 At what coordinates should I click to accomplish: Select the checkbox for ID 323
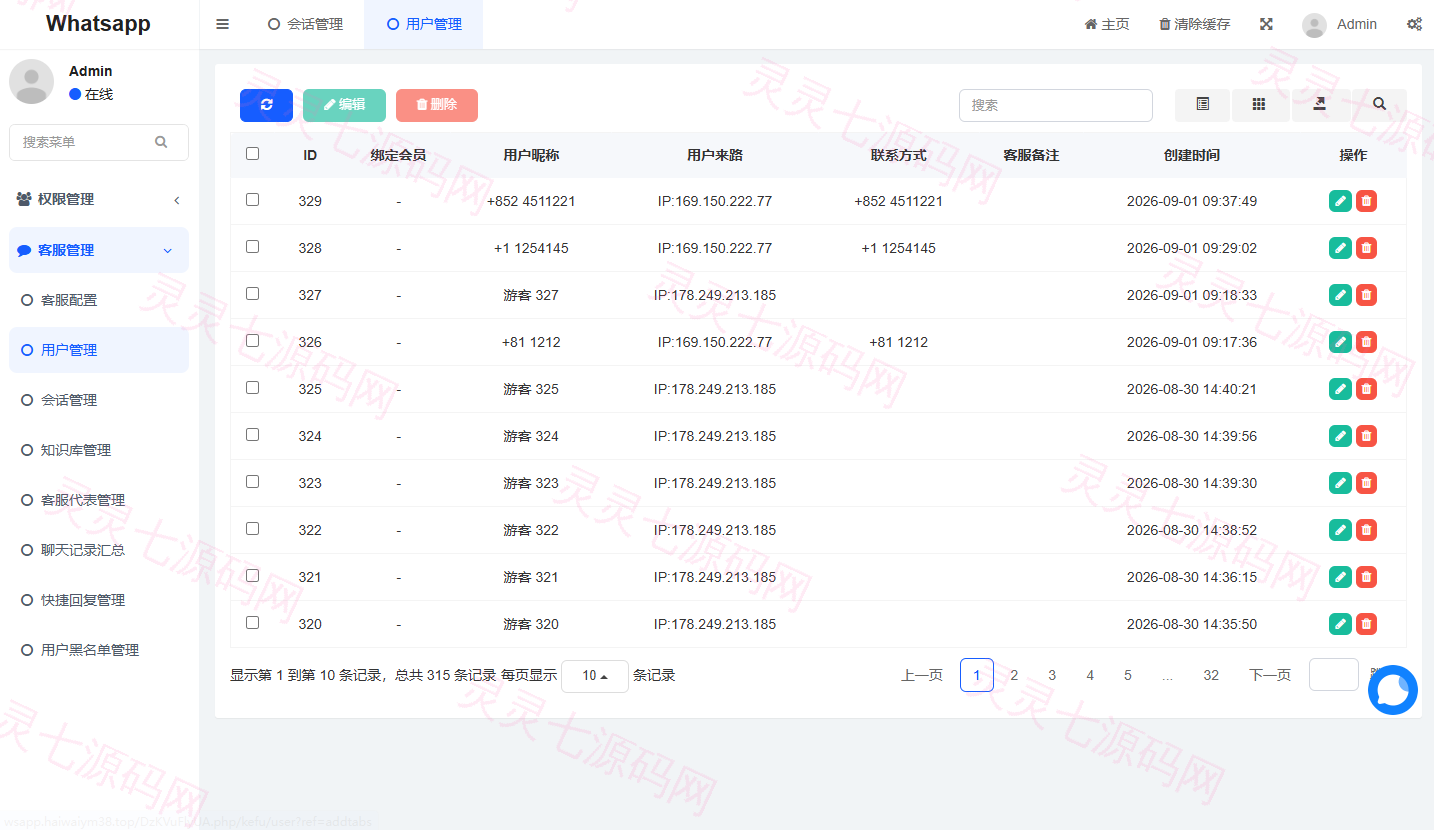pyautogui.click(x=252, y=482)
